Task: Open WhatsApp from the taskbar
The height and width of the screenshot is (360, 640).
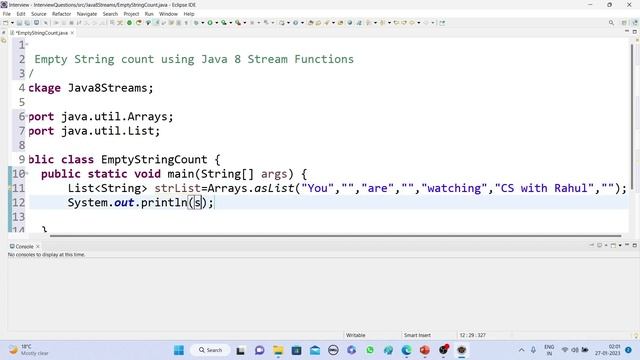Action: coord(370,350)
